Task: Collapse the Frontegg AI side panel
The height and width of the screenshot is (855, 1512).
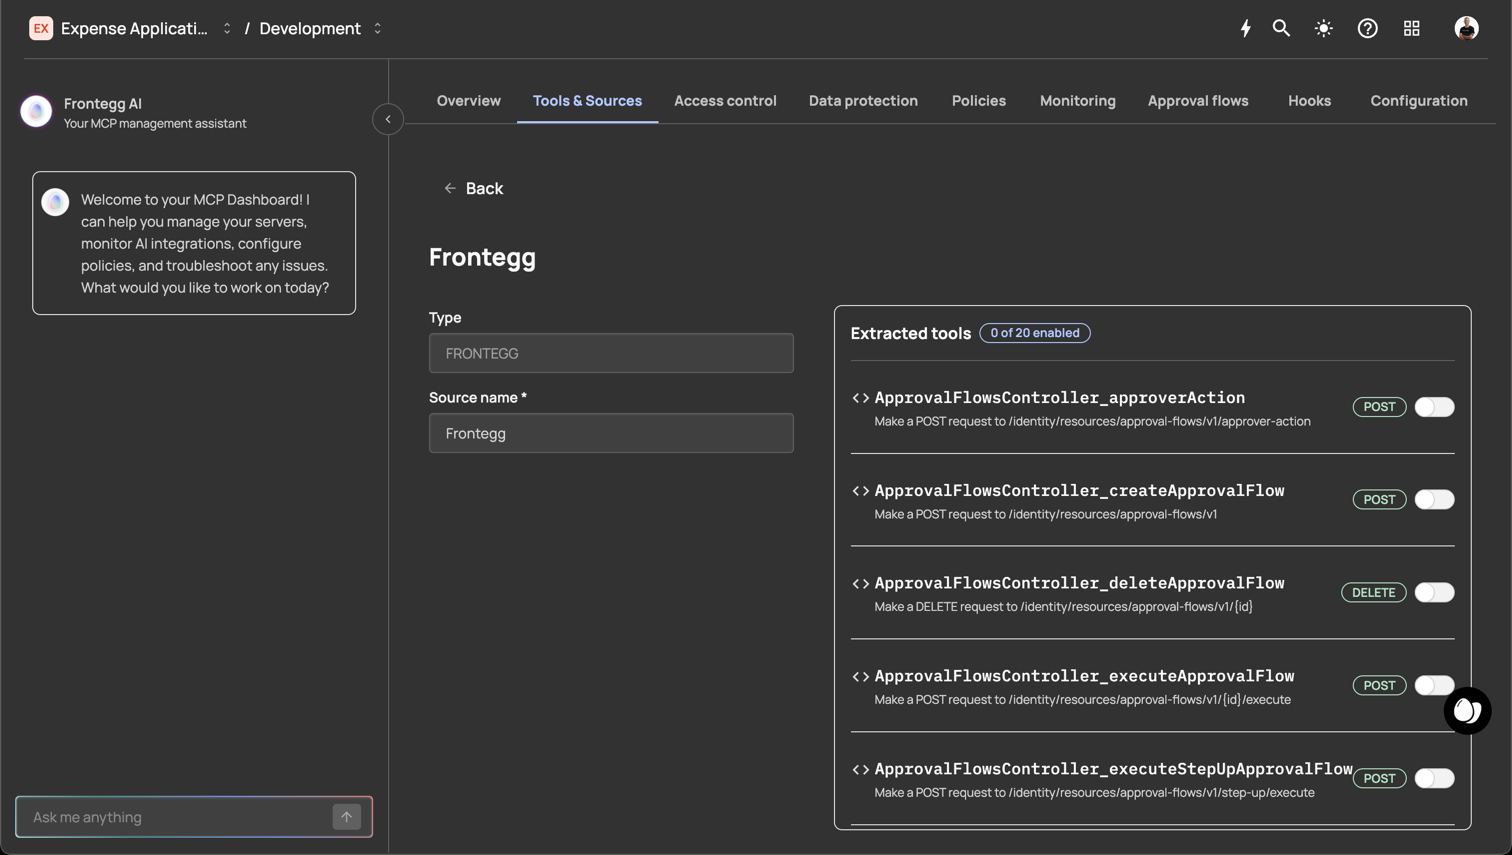Action: click(x=388, y=119)
